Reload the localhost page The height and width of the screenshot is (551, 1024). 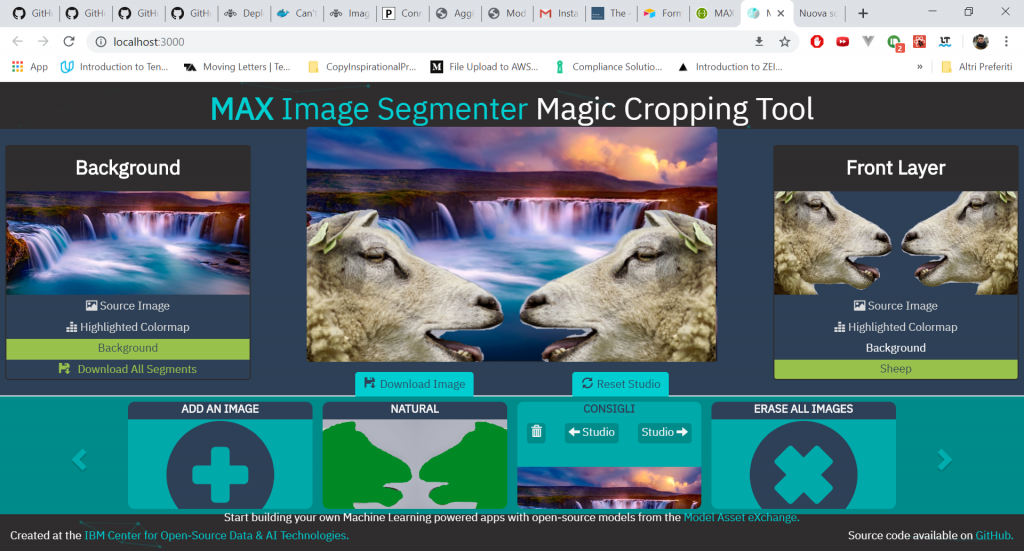(x=69, y=42)
